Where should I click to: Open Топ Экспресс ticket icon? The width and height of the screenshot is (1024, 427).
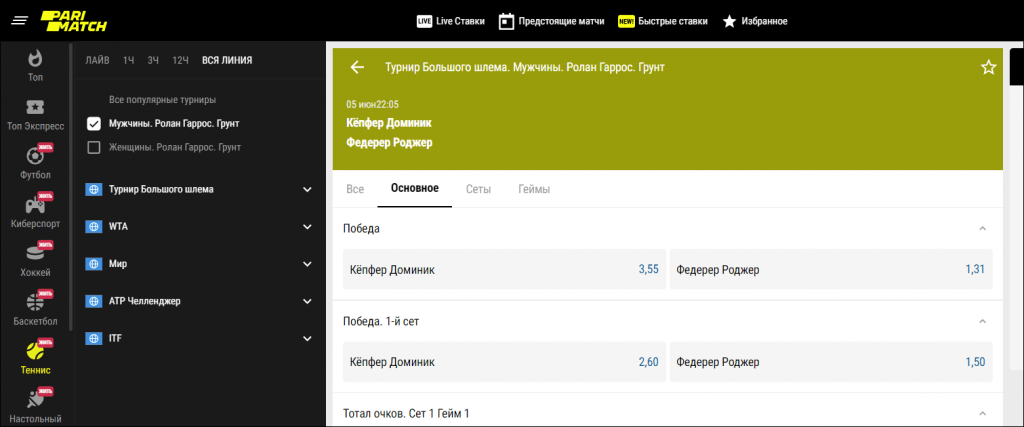(35, 107)
